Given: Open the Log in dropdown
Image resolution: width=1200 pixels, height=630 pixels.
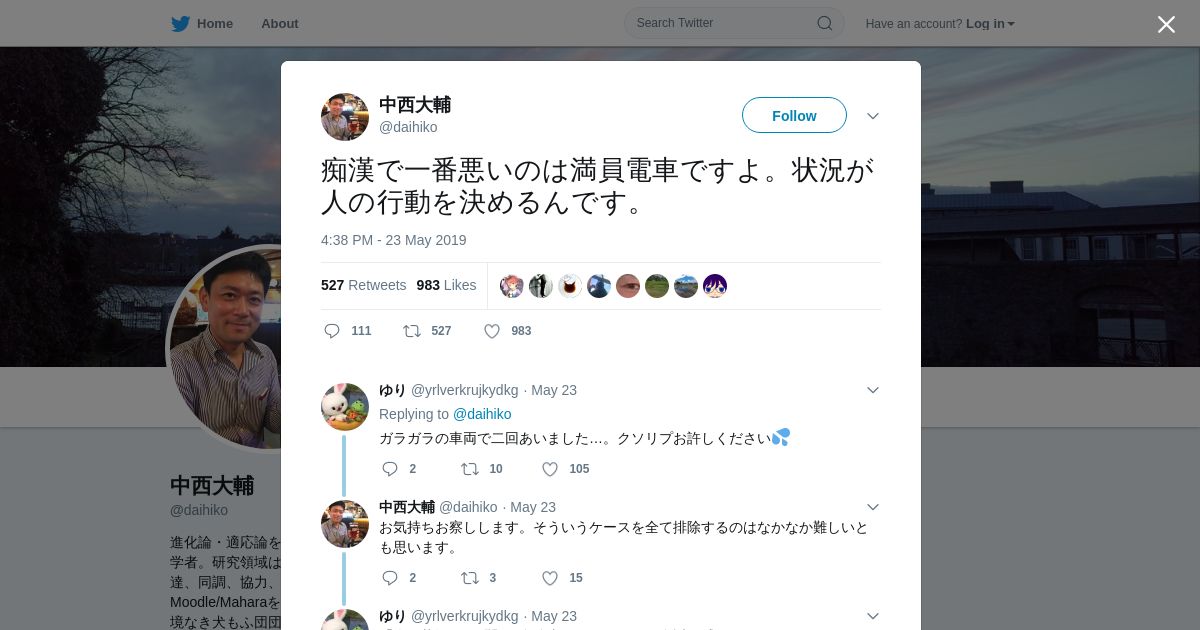Looking at the screenshot, I should click(990, 24).
